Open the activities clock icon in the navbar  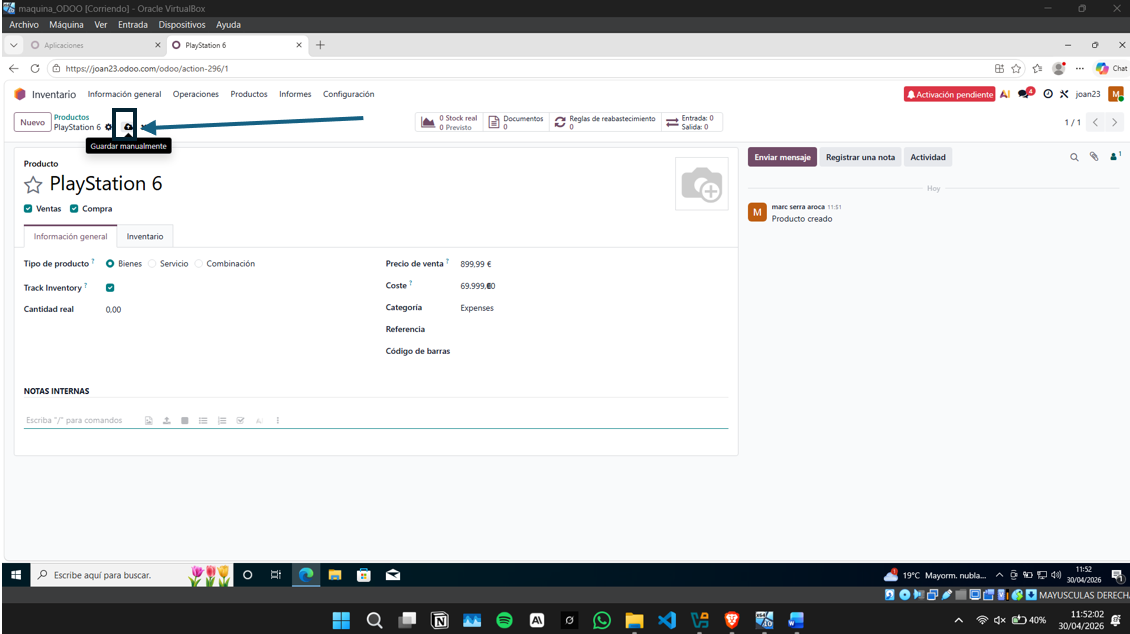tap(1048, 94)
